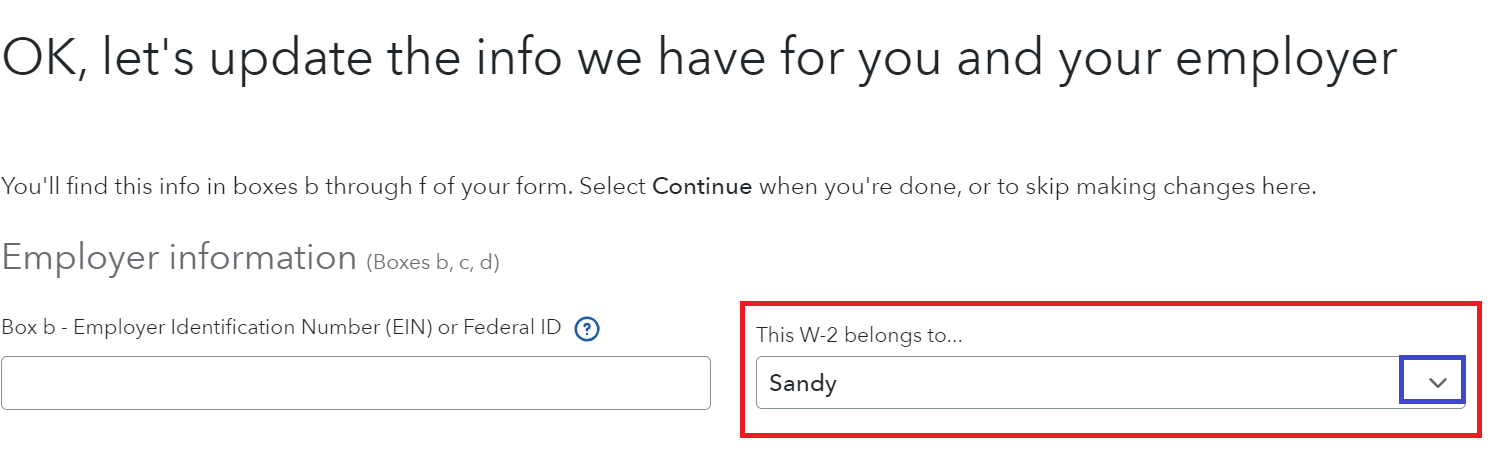Click the chevron arrow in W-2 owner dropdown
This screenshot has height=465, width=1490.
(x=1438, y=383)
